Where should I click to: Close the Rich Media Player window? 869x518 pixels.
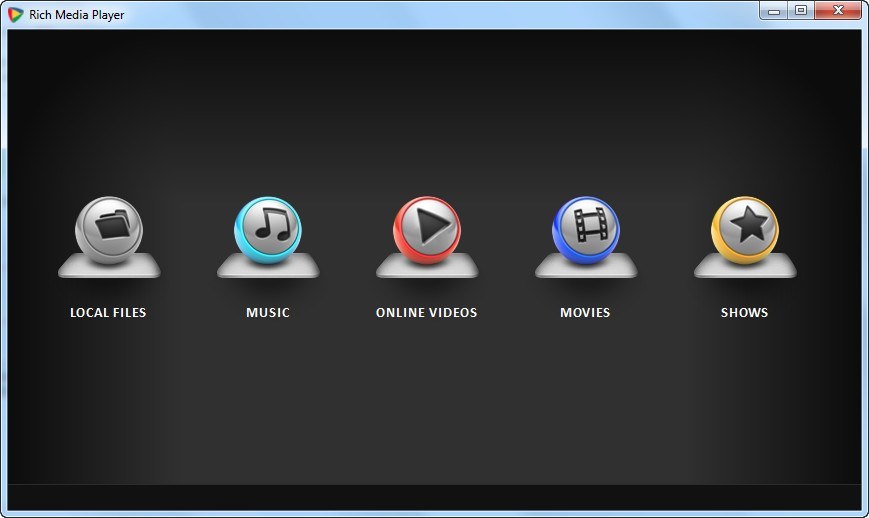click(838, 11)
